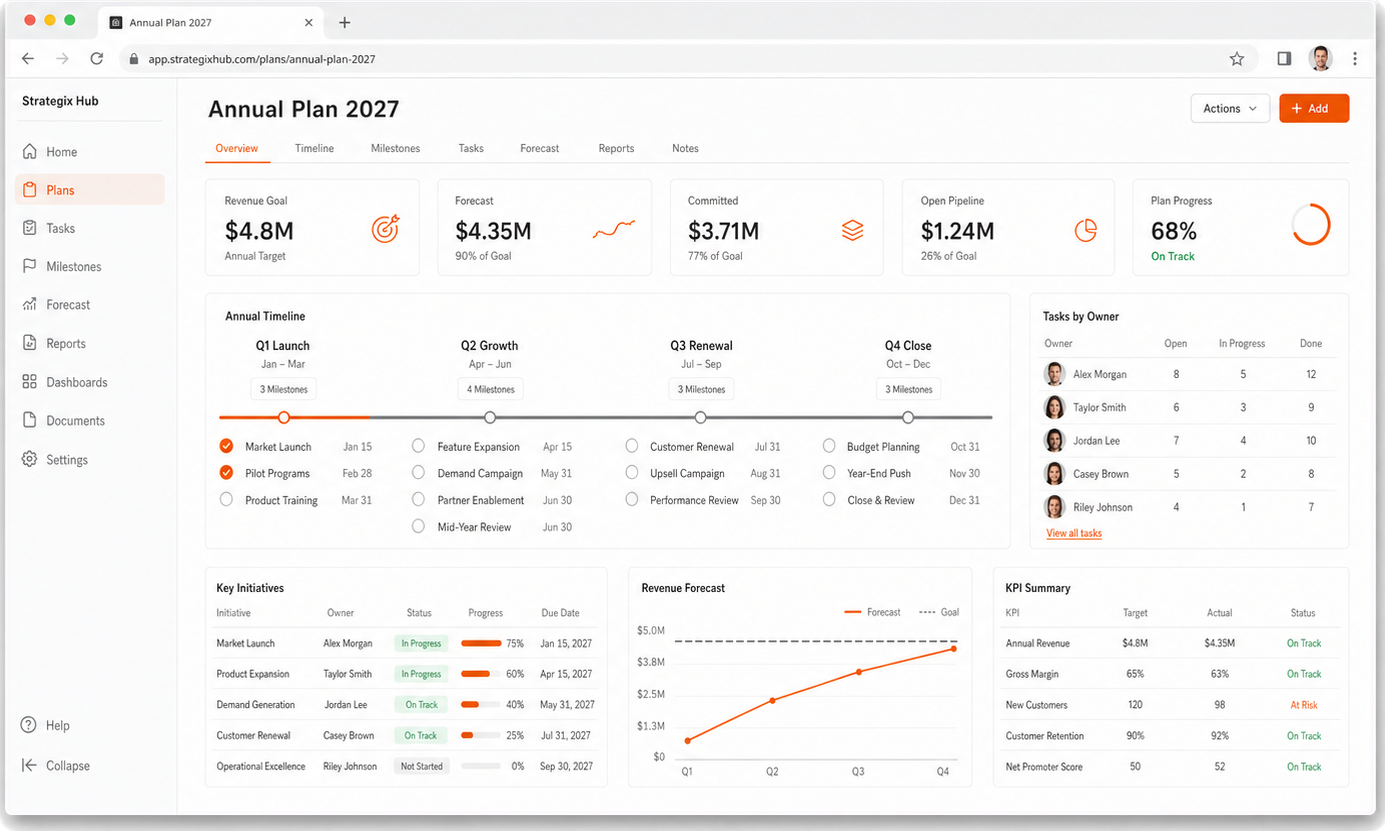Mark Feature Expansion milestone as complete
The width and height of the screenshot is (1385, 831).
point(418,446)
